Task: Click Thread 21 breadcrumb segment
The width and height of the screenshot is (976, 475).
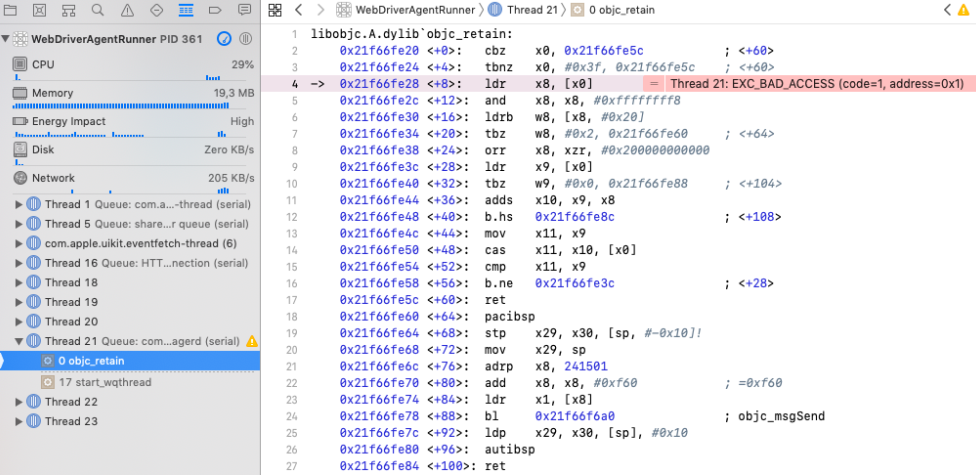Action: [523, 10]
